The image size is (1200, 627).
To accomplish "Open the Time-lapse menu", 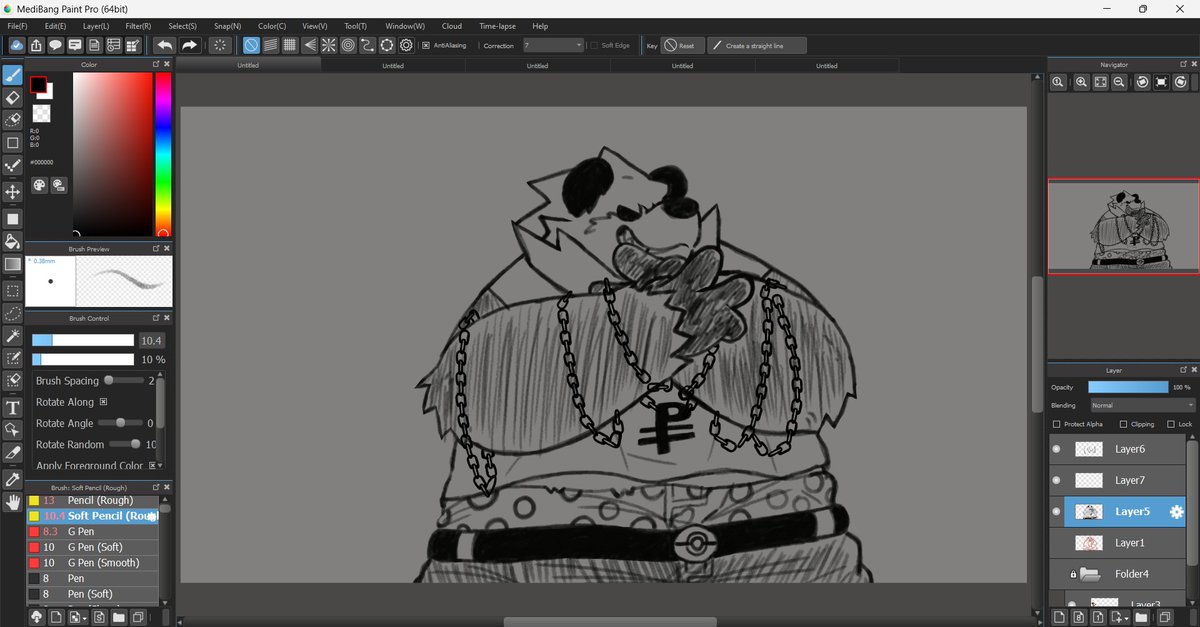I will click(497, 26).
